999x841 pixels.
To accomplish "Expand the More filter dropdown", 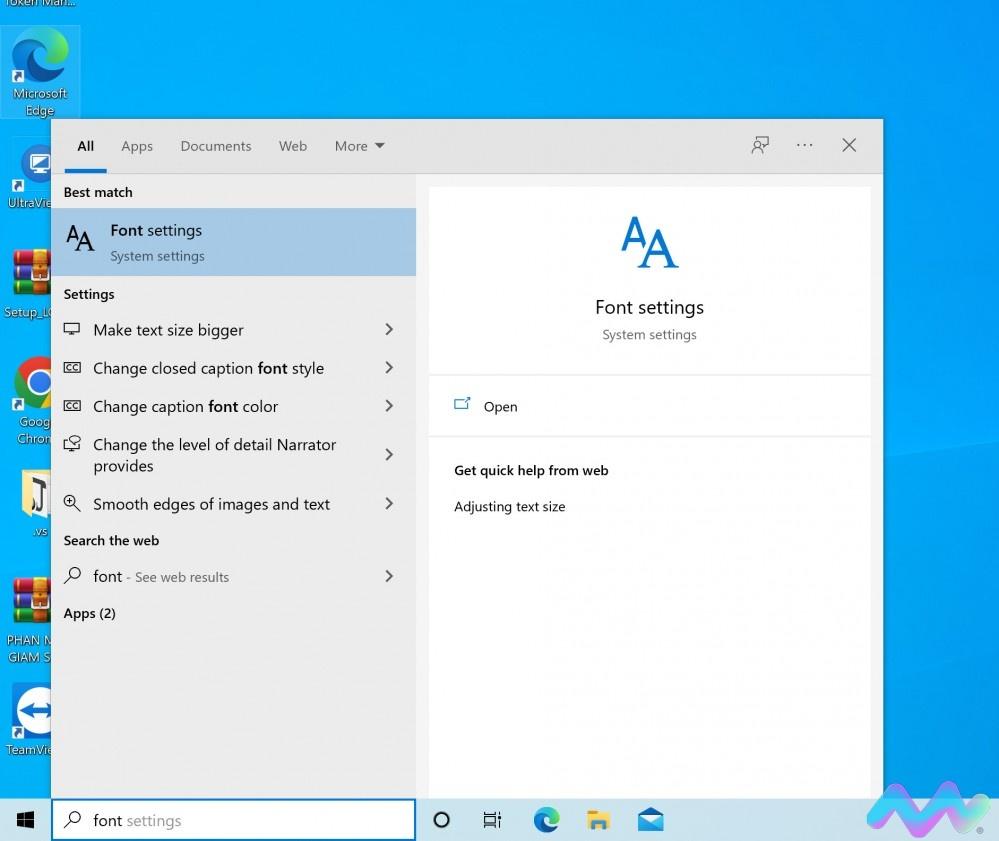I will [359, 146].
